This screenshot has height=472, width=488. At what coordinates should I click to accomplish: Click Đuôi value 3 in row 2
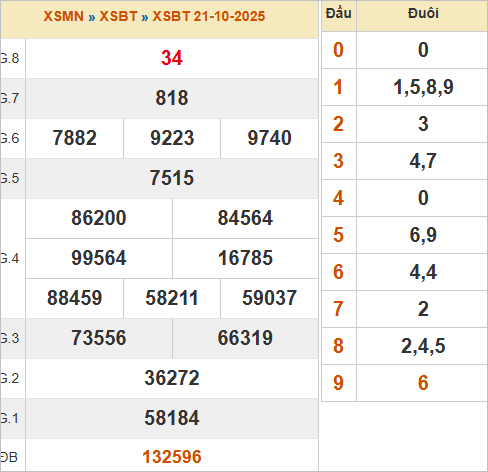423,124
